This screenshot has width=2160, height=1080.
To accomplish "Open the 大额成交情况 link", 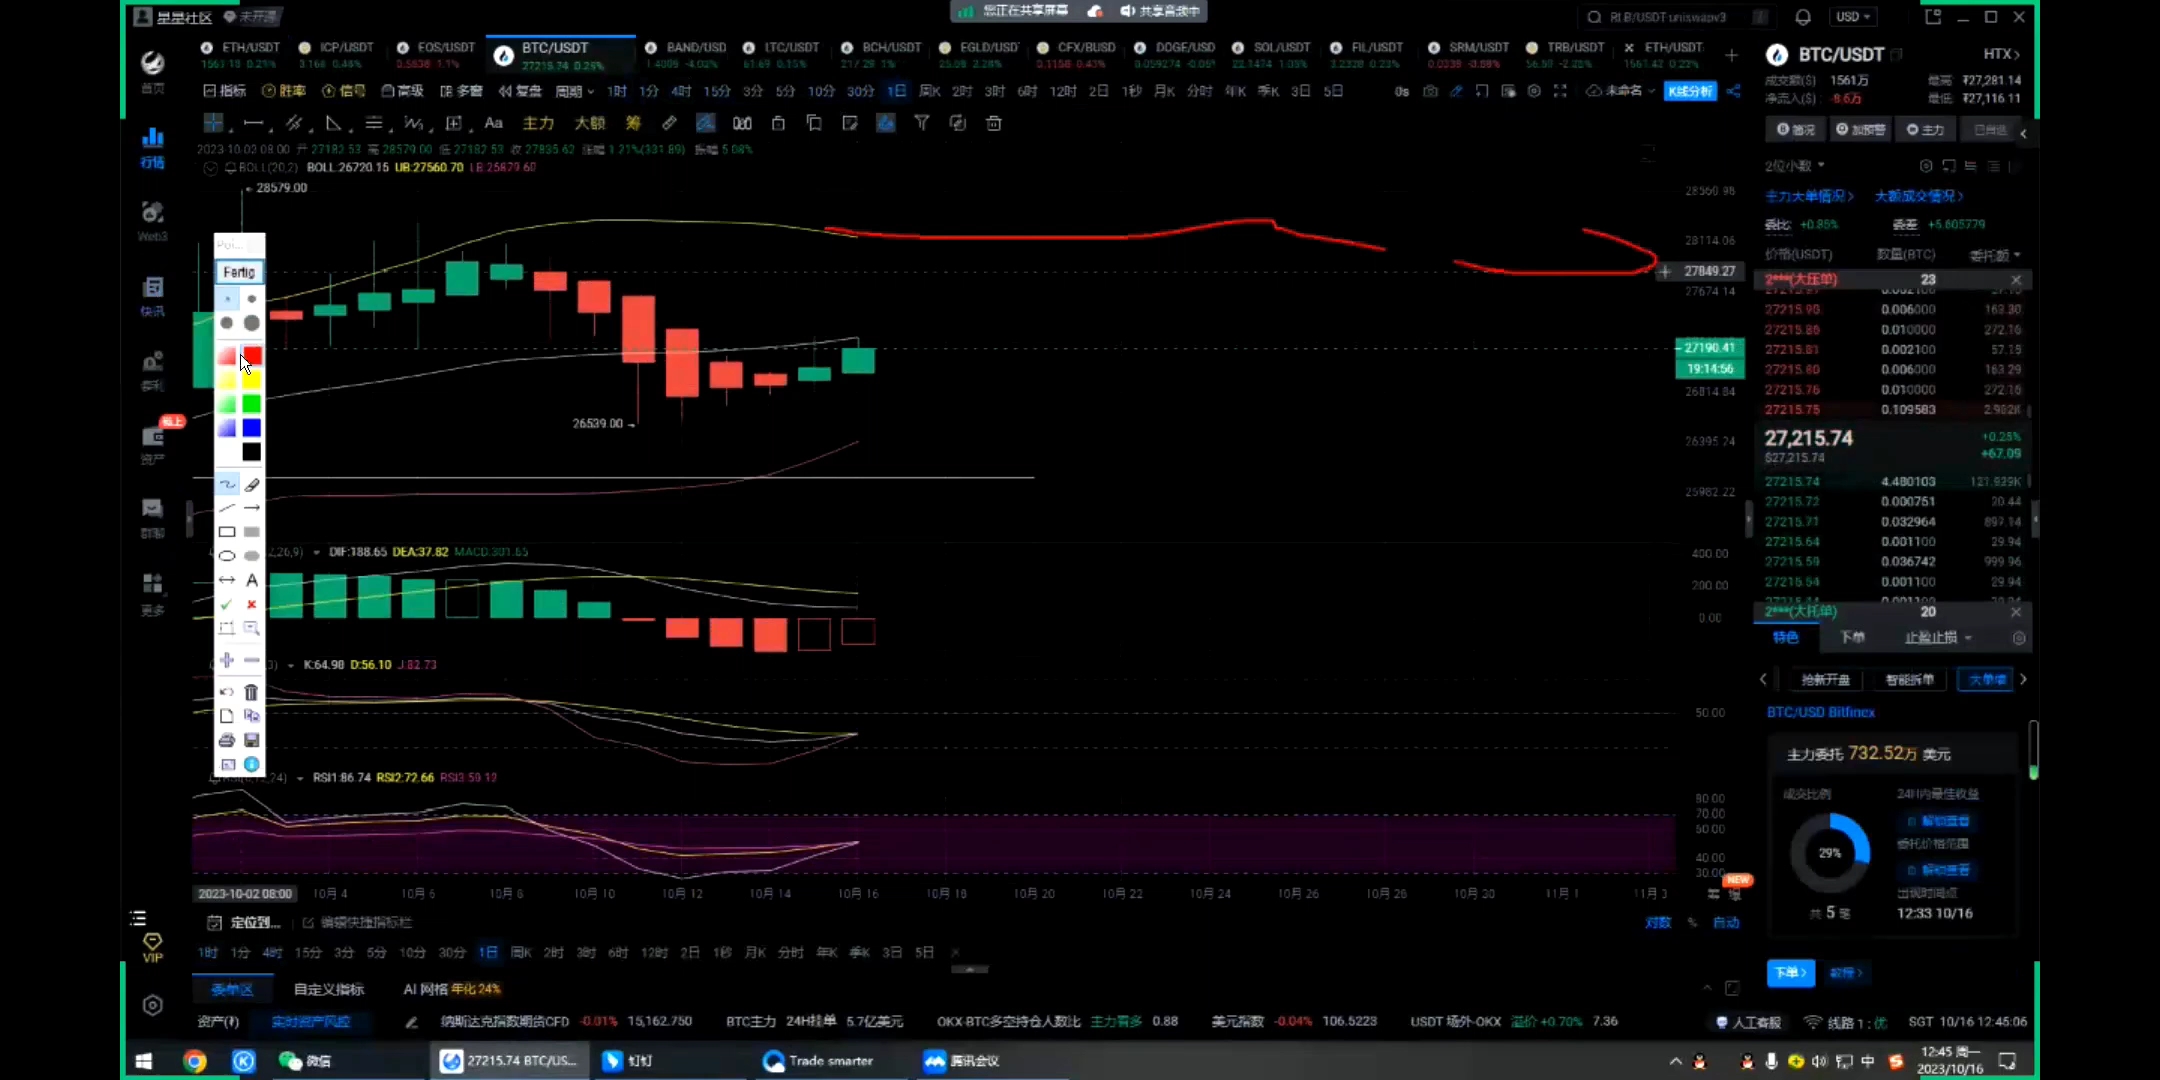I will 1919,196.
